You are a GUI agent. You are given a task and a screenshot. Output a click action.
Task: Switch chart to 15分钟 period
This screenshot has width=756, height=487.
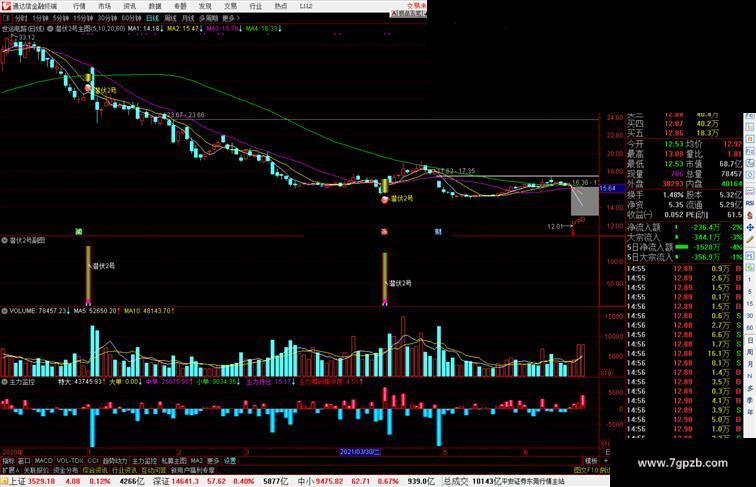pos(83,18)
